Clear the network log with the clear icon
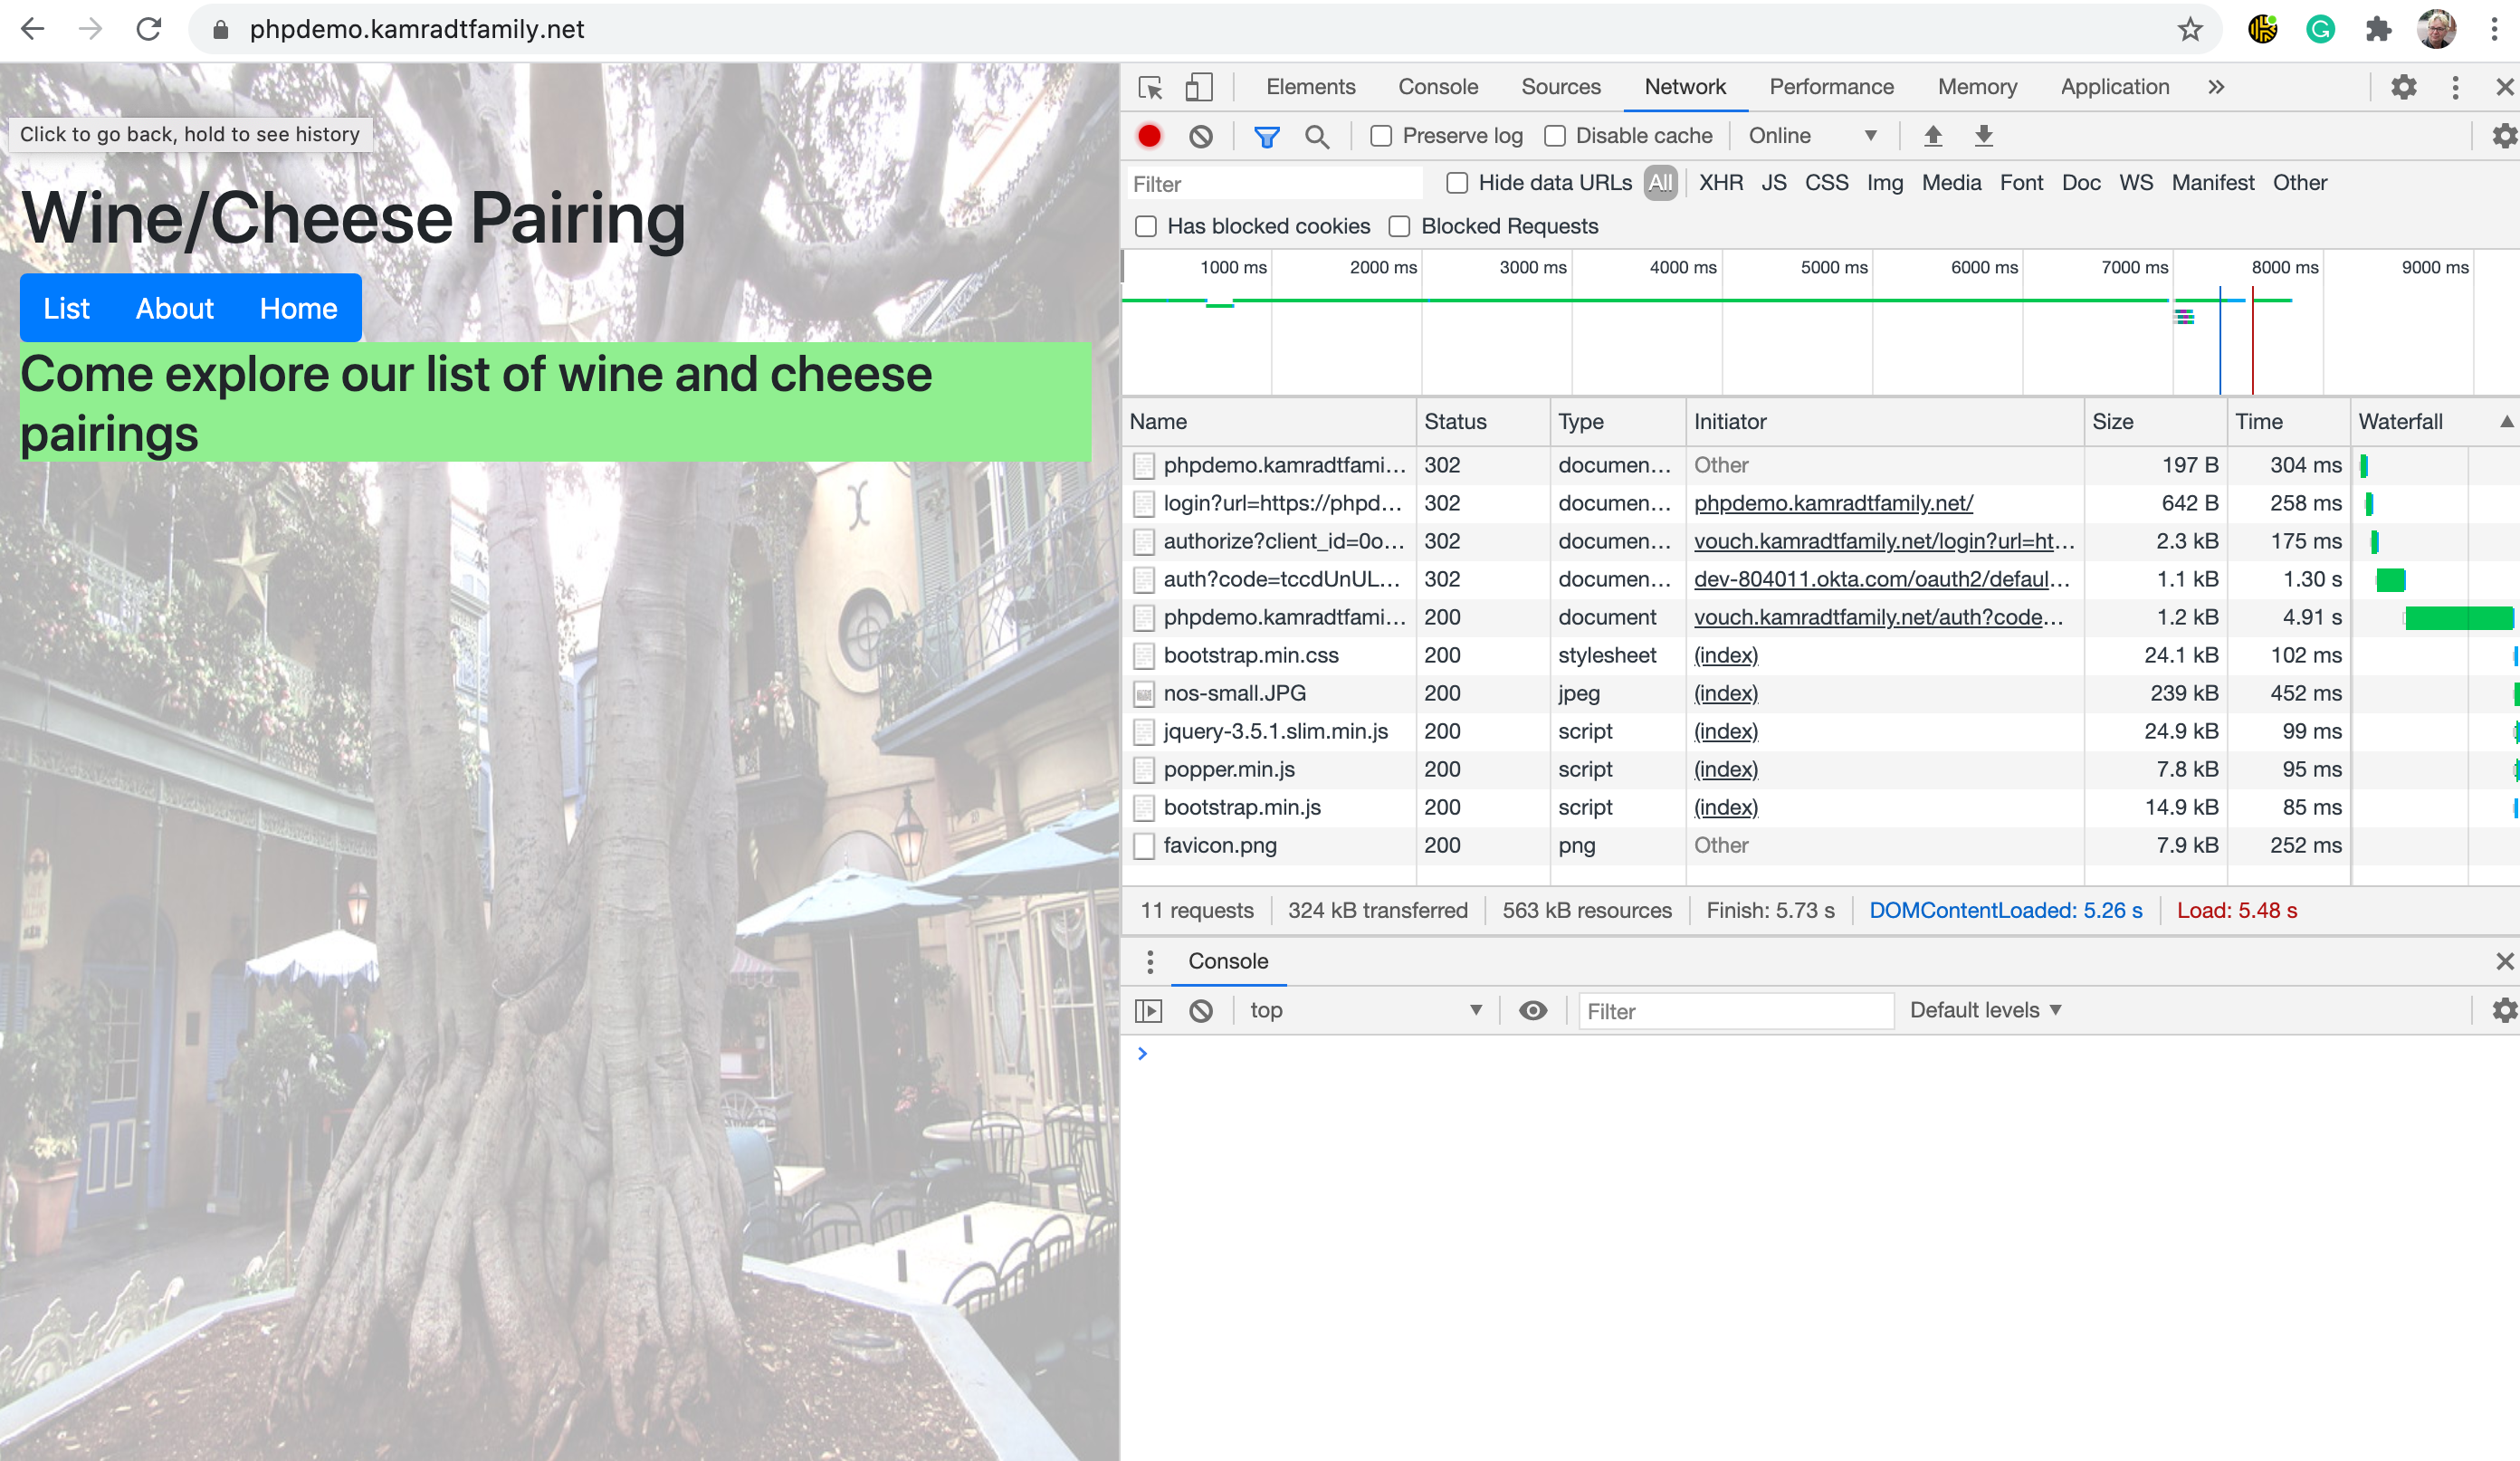 point(1201,136)
